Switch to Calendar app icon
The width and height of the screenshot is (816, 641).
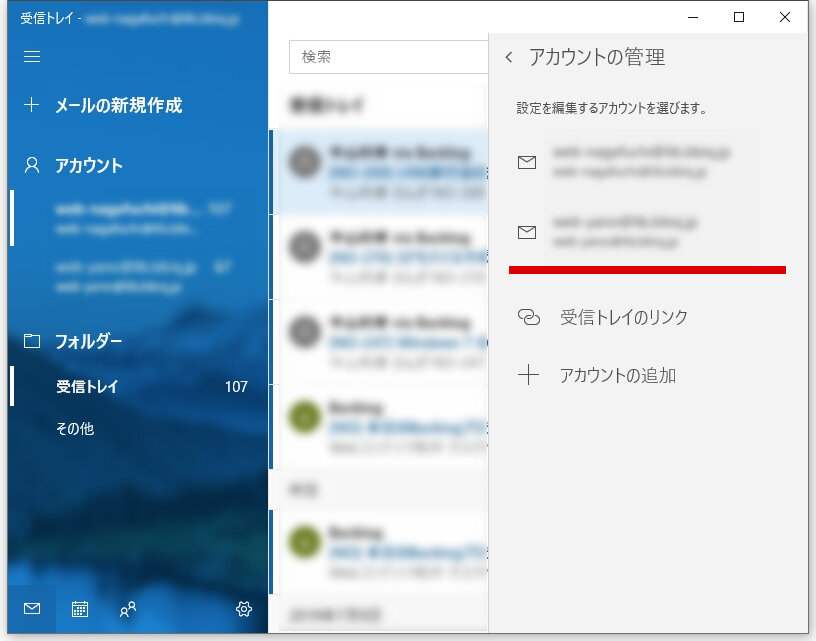80,609
